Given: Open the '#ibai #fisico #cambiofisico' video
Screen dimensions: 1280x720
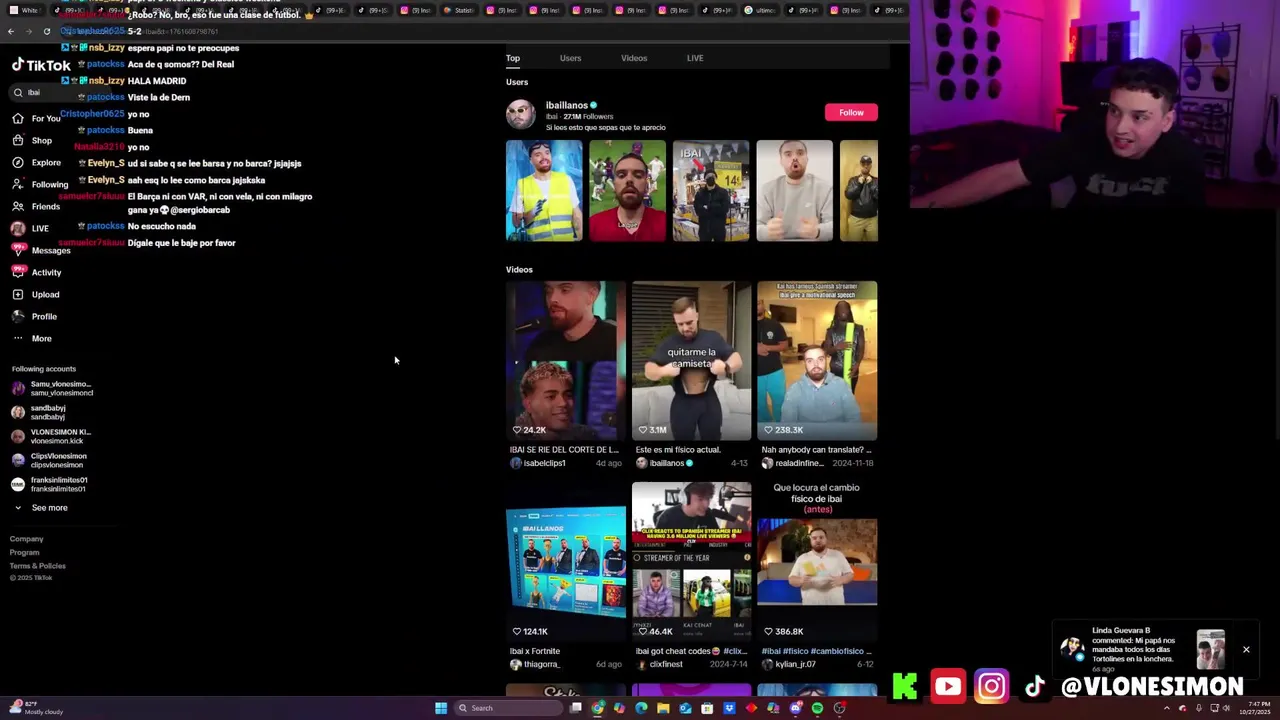Looking at the screenshot, I should point(817,562).
